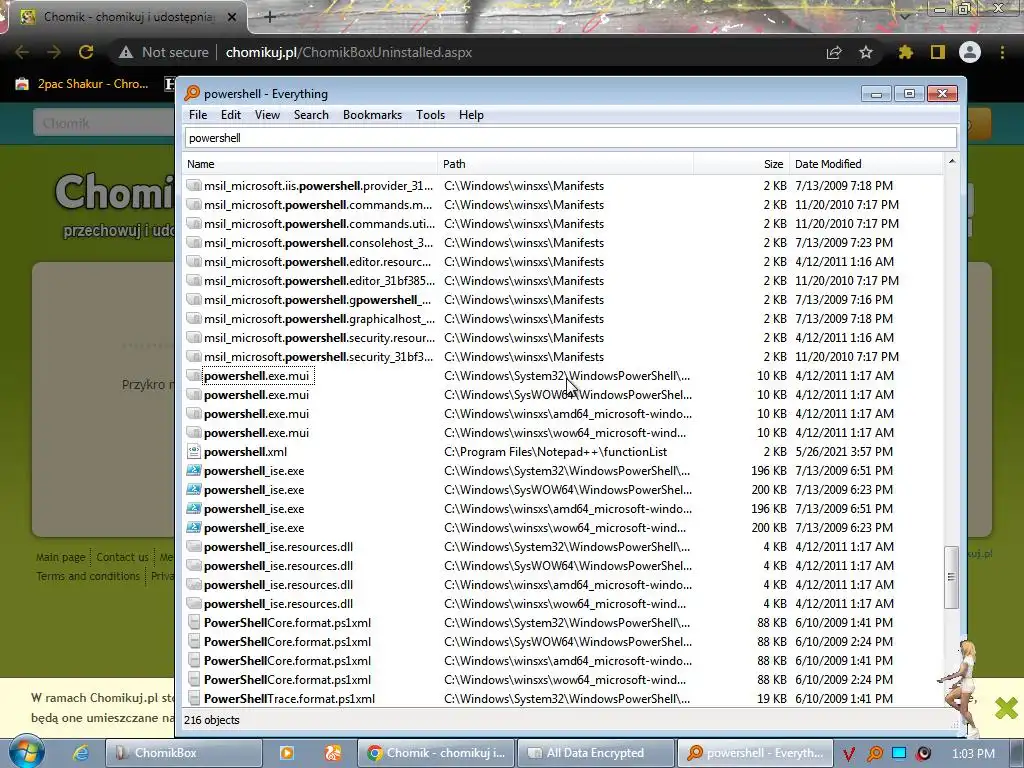
Task: Open the Tools menu in Everything
Action: [430, 115]
